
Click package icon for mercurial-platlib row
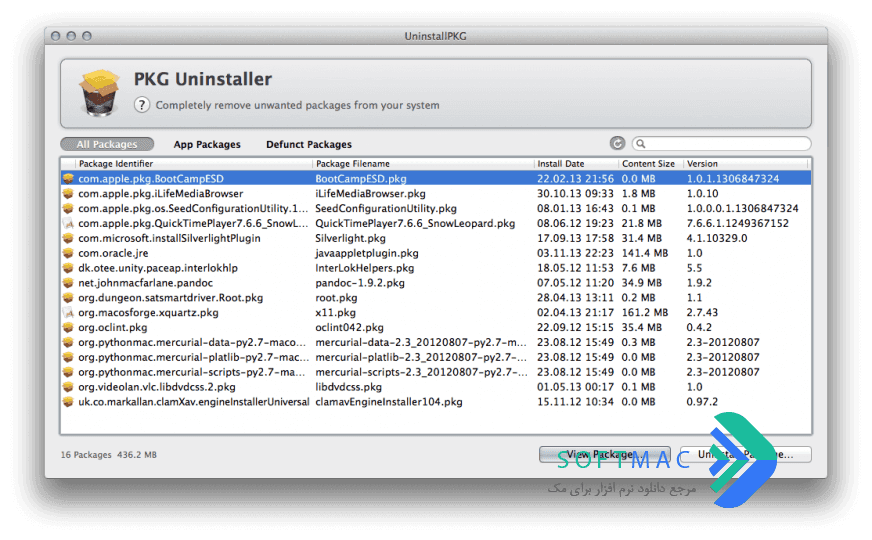68,357
